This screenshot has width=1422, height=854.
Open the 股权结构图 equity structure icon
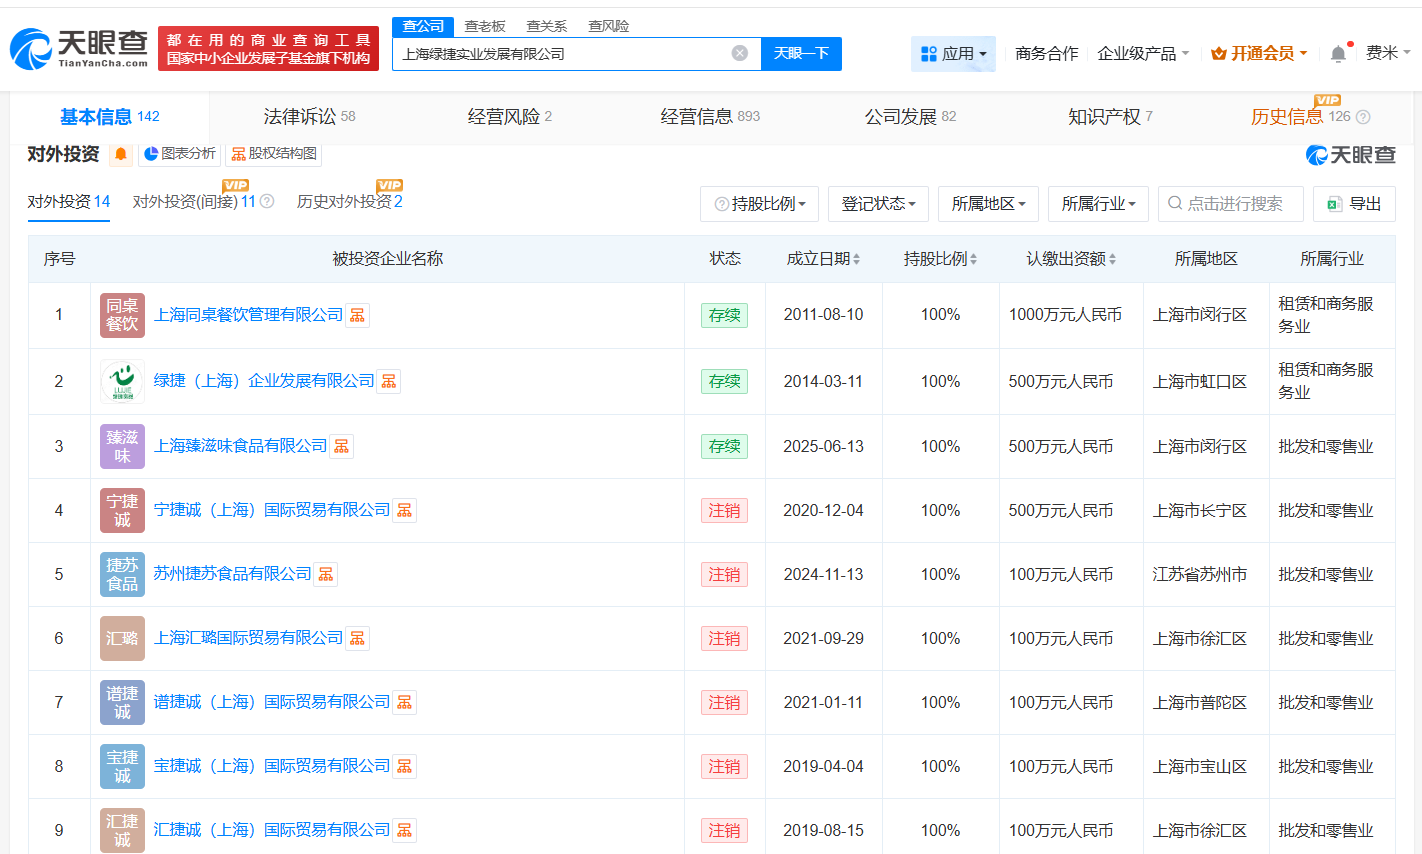coord(273,154)
